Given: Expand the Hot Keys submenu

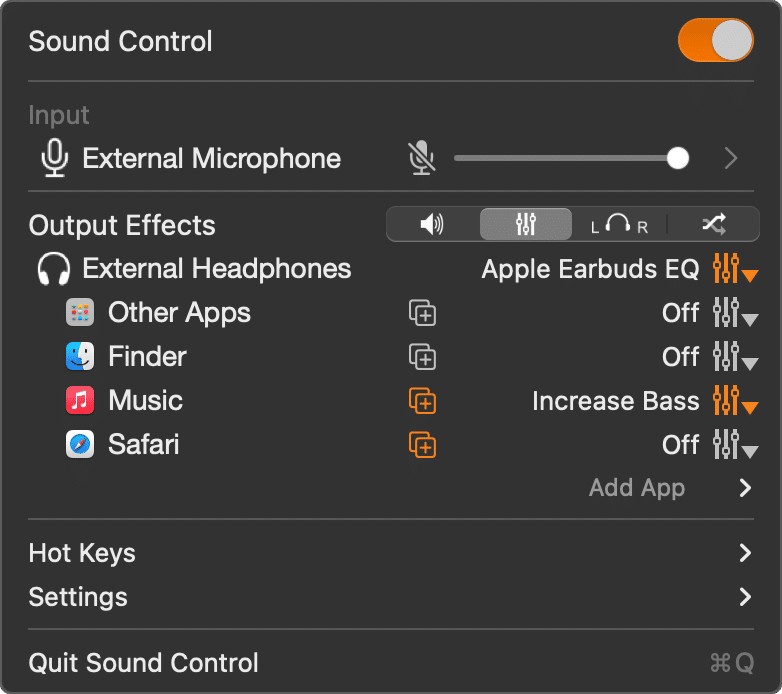Looking at the screenshot, I should [744, 553].
